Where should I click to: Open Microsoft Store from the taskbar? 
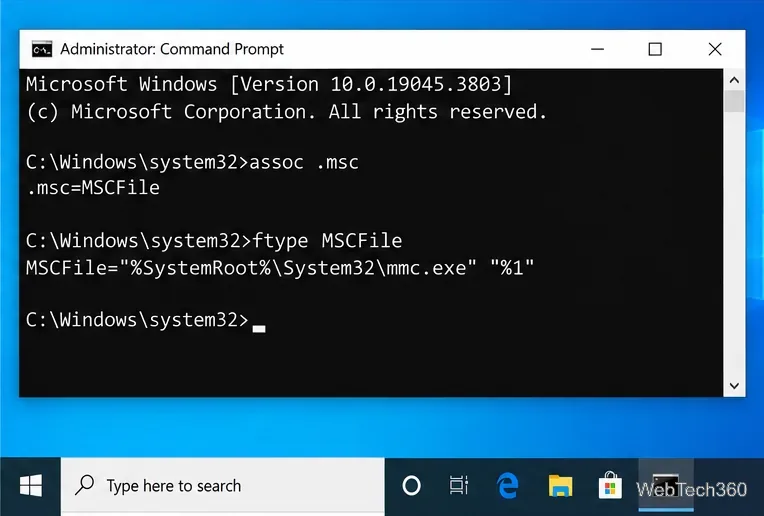pyautogui.click(x=610, y=486)
